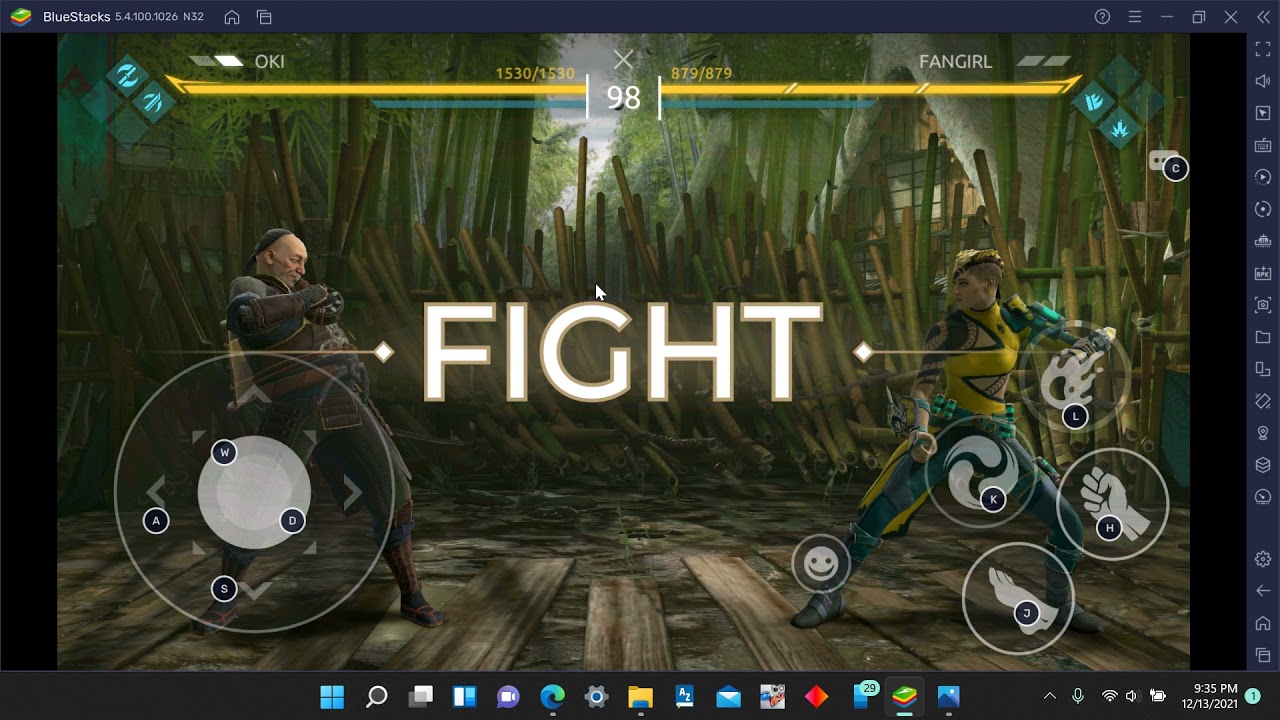The height and width of the screenshot is (720, 1280).
Task: Open the smiley emote button
Action: (820, 565)
